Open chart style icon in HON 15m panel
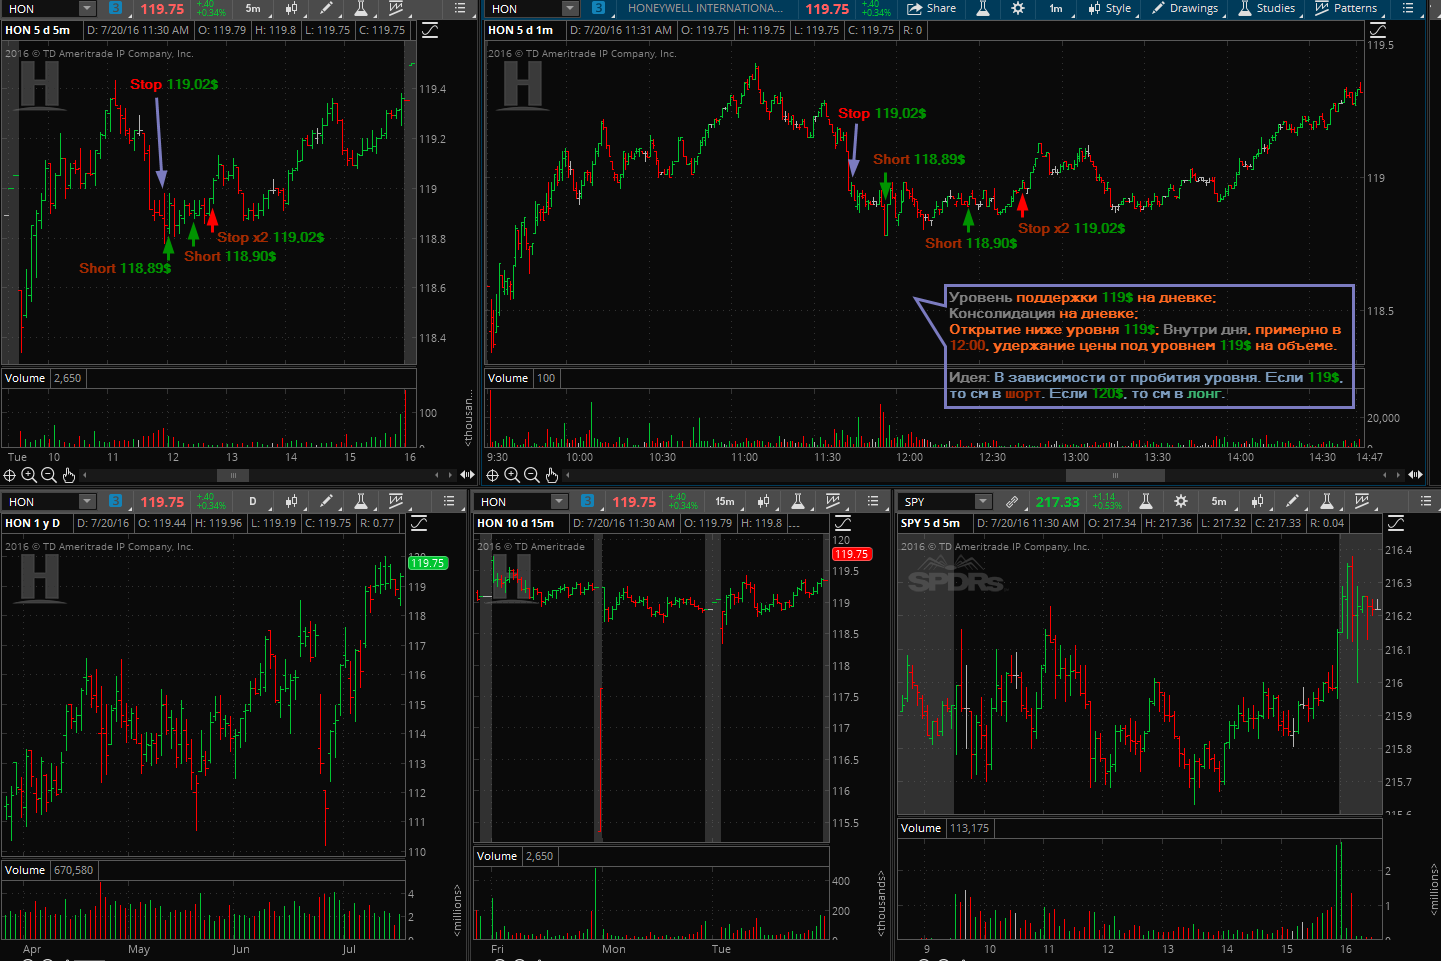 763,501
